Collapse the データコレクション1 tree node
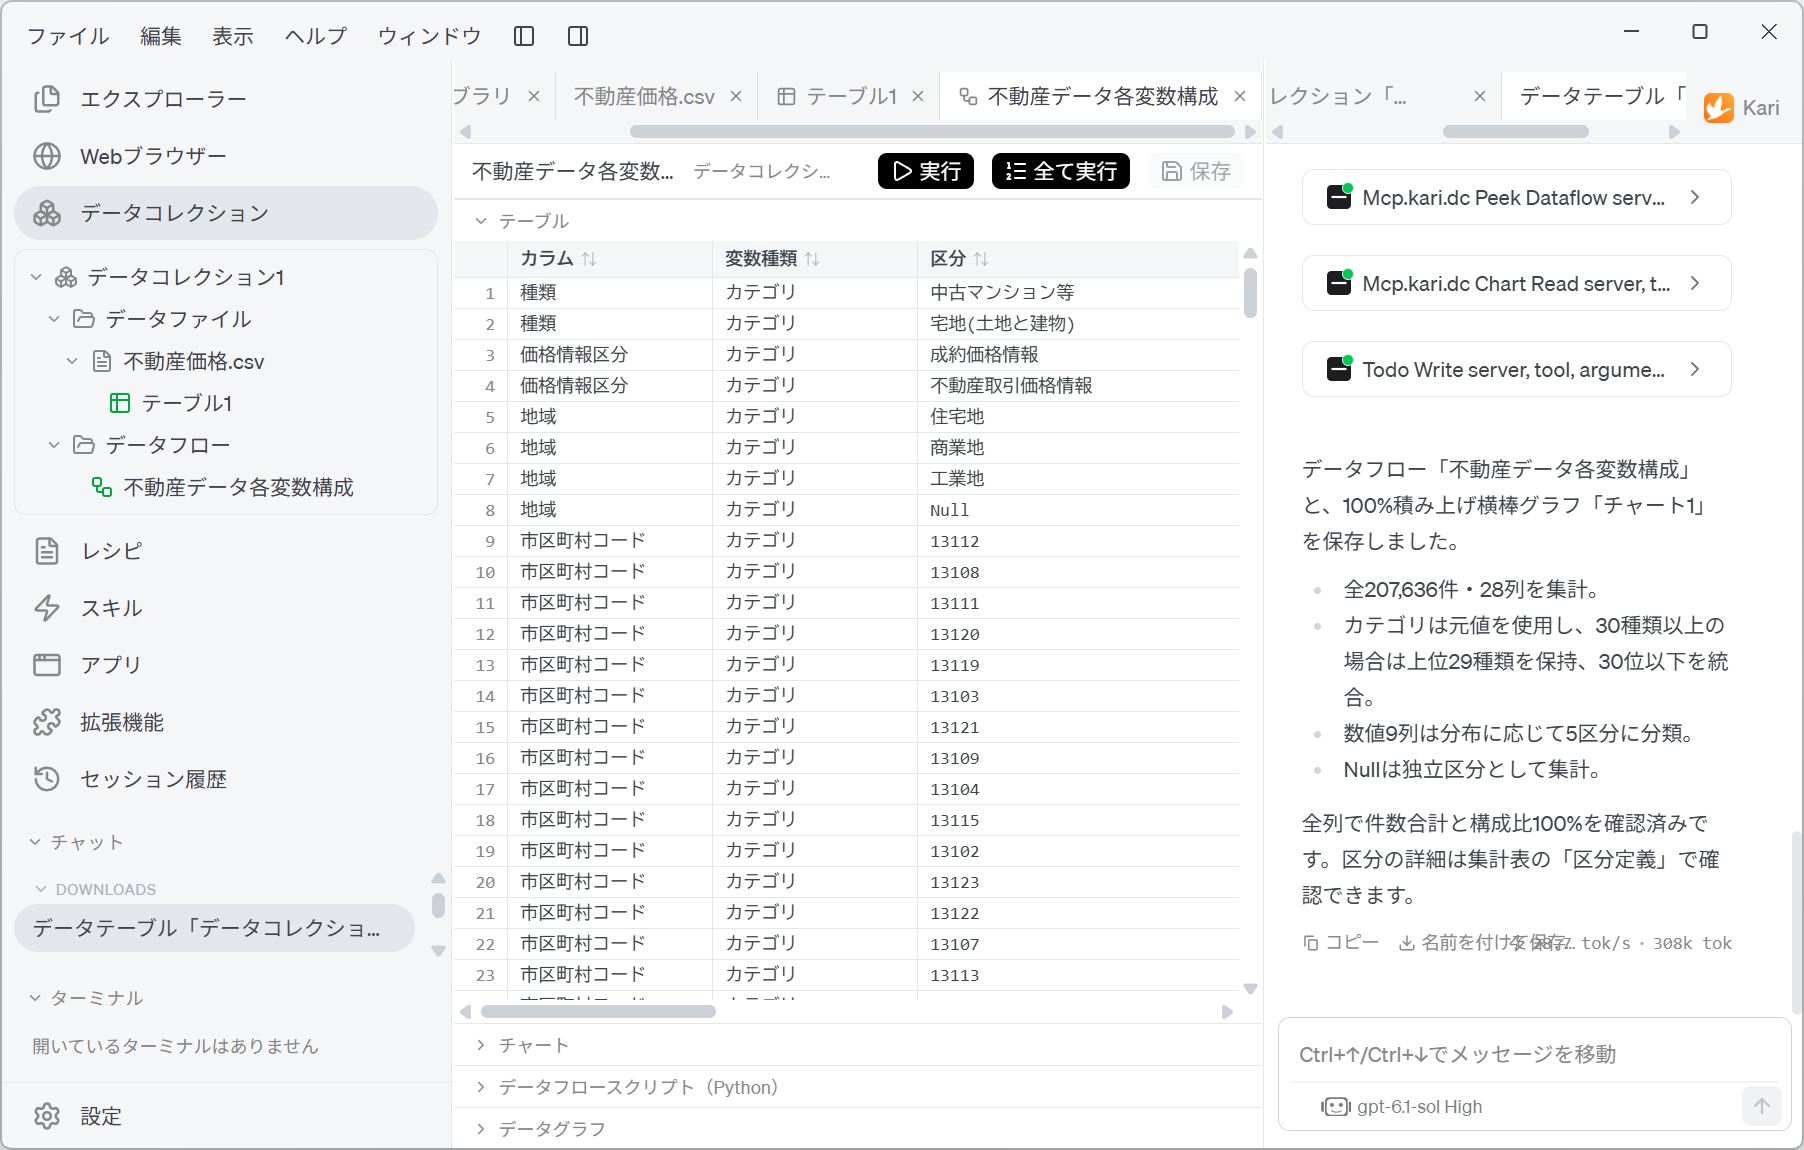 [37, 277]
